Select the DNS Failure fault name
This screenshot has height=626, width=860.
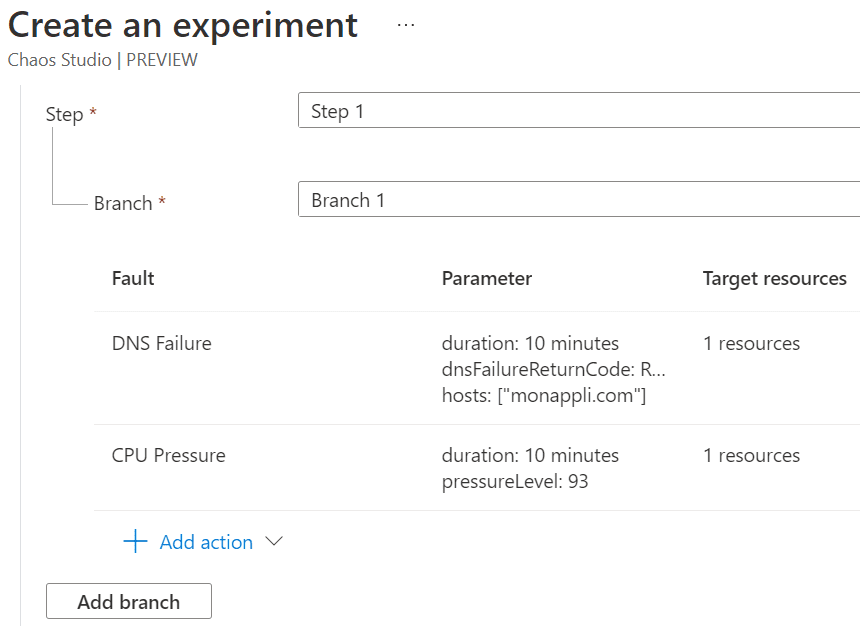162,343
